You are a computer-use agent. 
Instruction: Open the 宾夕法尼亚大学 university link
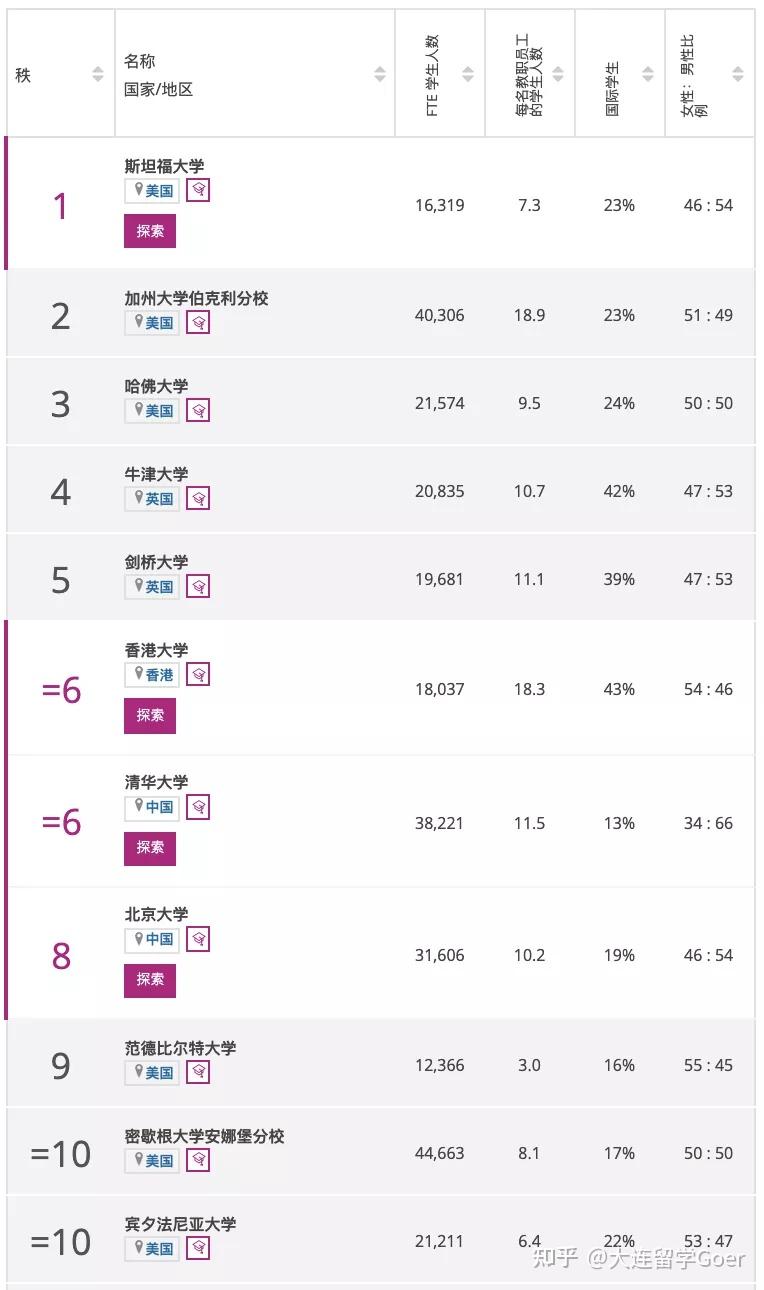coord(180,1224)
